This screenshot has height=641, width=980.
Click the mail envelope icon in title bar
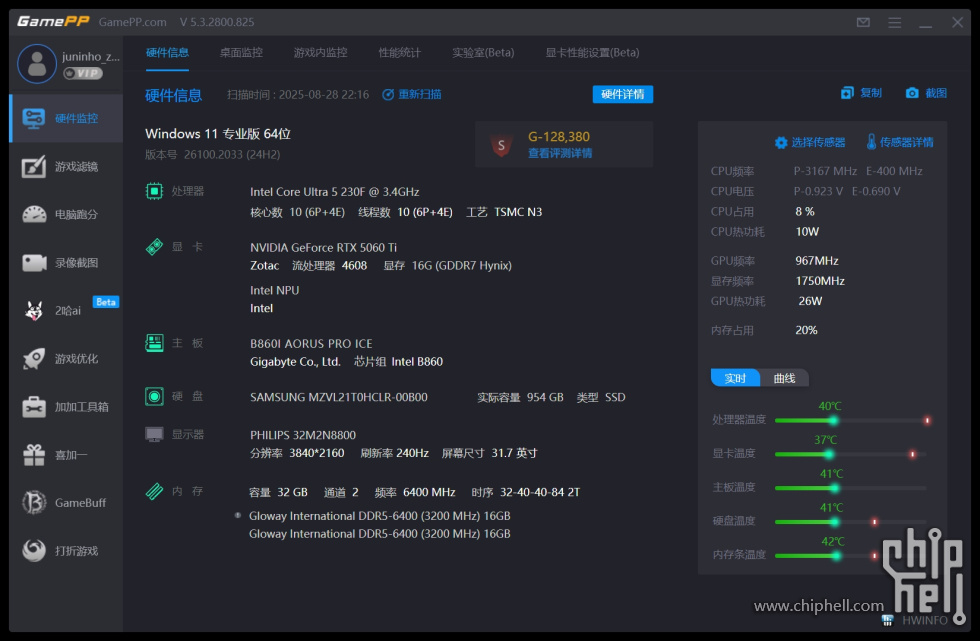click(x=863, y=22)
